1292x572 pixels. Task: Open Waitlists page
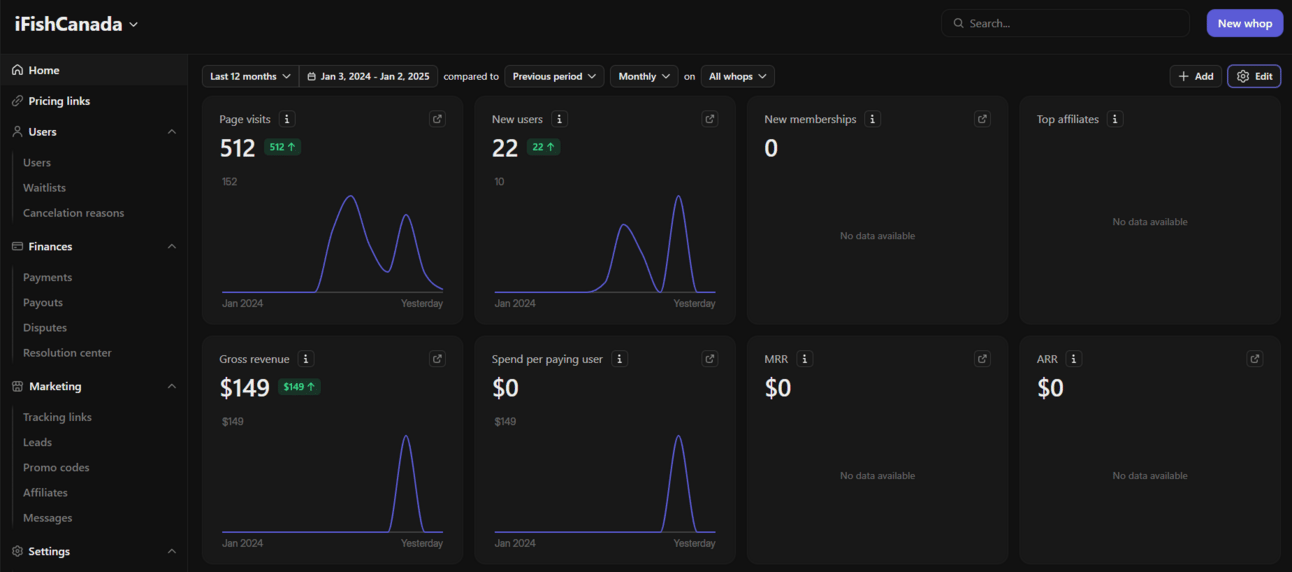(44, 187)
